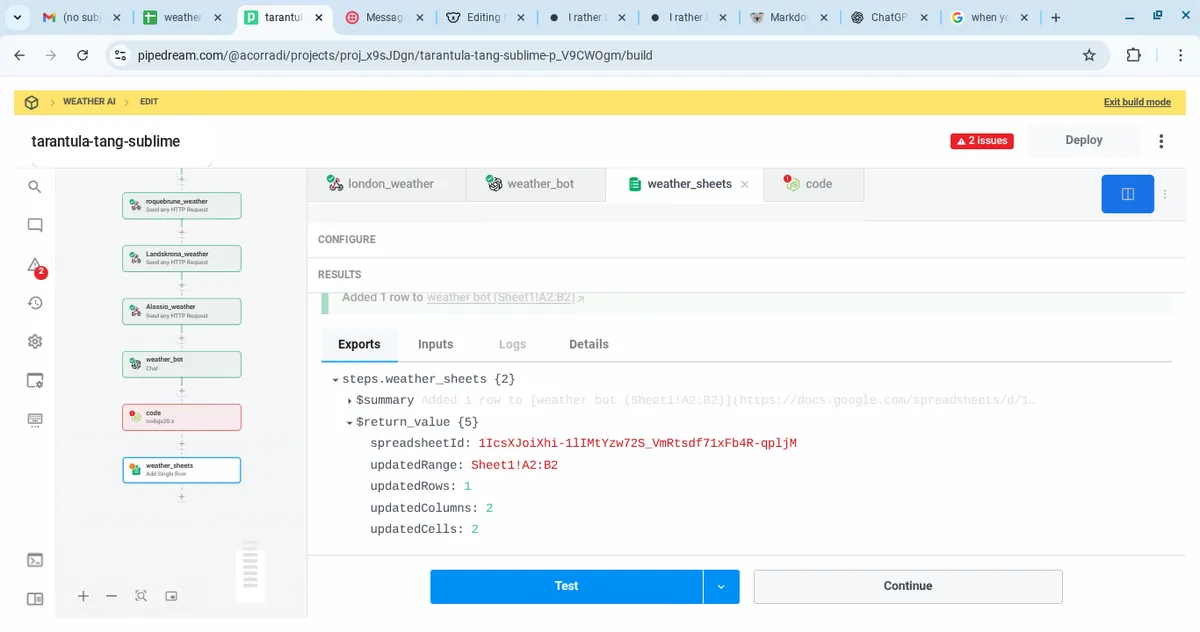Open the search icon in left sidebar
The height and width of the screenshot is (632, 1200).
[x=35, y=187]
